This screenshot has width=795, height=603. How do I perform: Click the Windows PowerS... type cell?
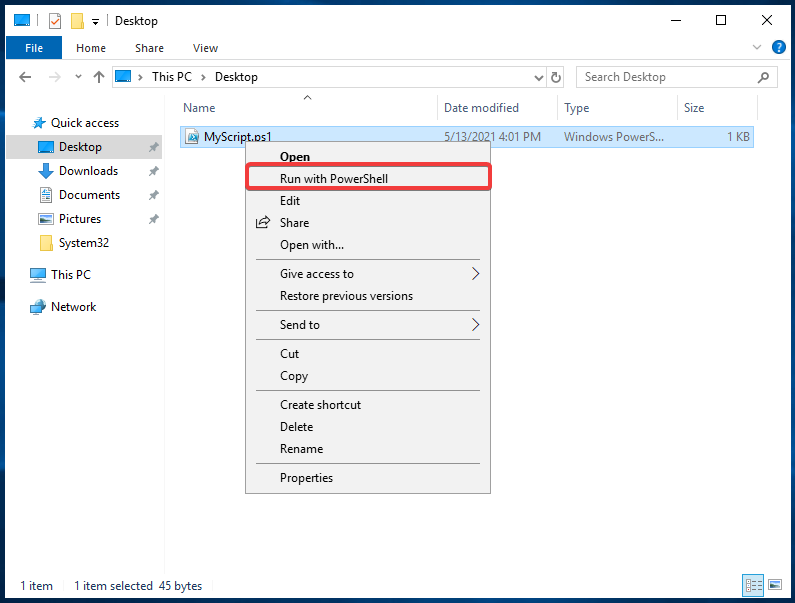click(613, 137)
